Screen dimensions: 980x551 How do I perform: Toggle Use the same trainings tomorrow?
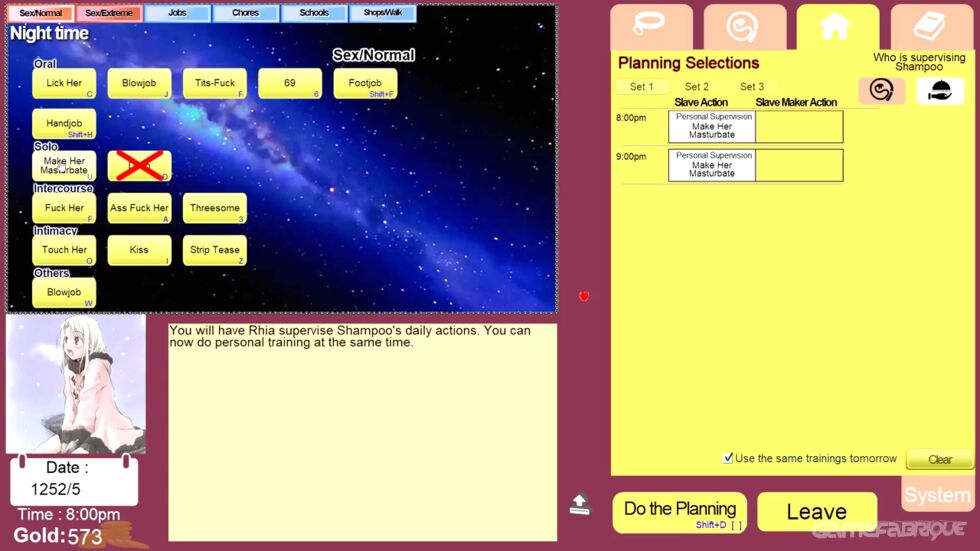click(x=728, y=458)
